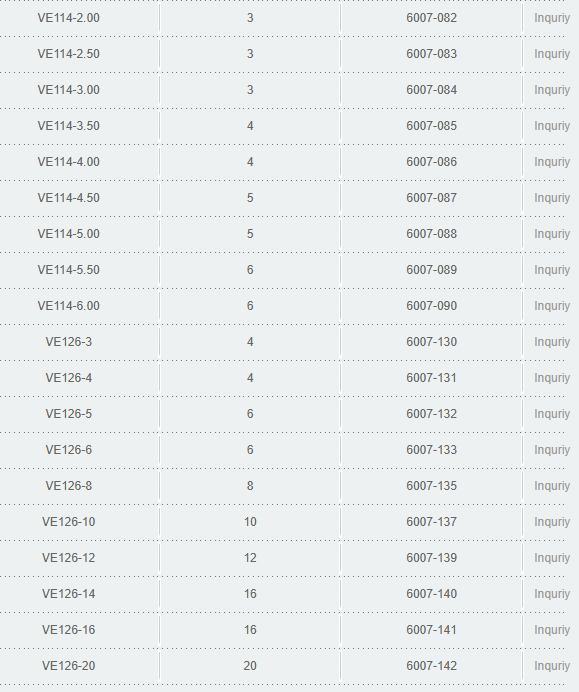Open the Inquriy link for VE126-6
The height and width of the screenshot is (692, 579).
(x=552, y=450)
